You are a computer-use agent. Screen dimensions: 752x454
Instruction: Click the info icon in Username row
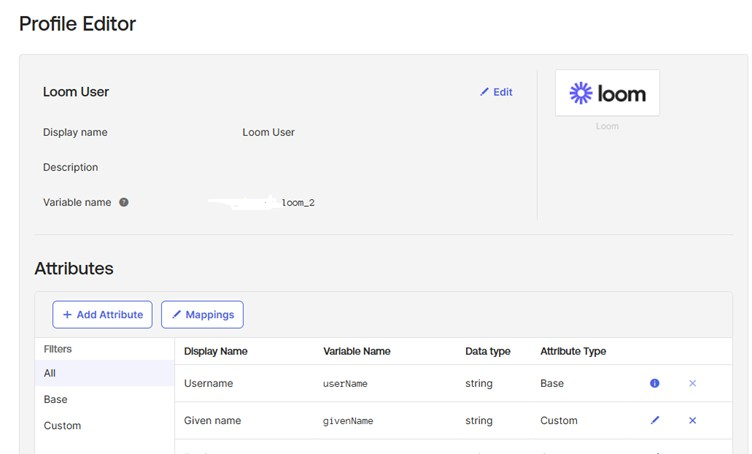click(x=655, y=383)
